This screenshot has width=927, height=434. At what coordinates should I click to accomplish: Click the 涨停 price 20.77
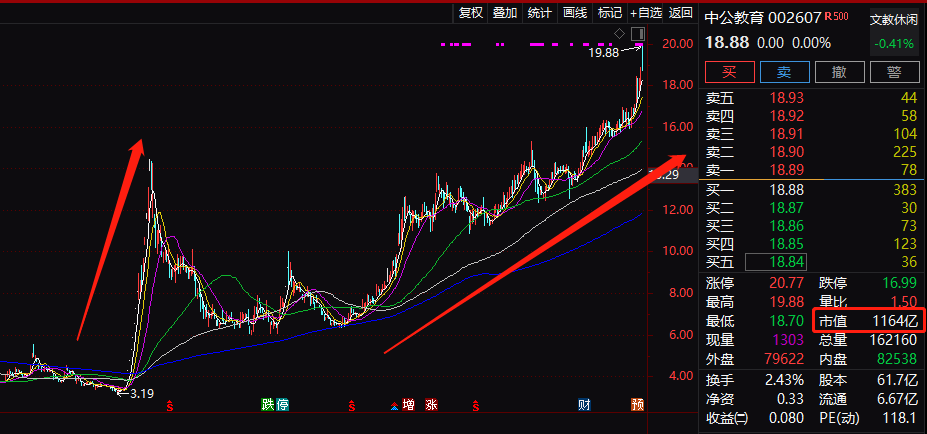pyautogui.click(x=786, y=284)
